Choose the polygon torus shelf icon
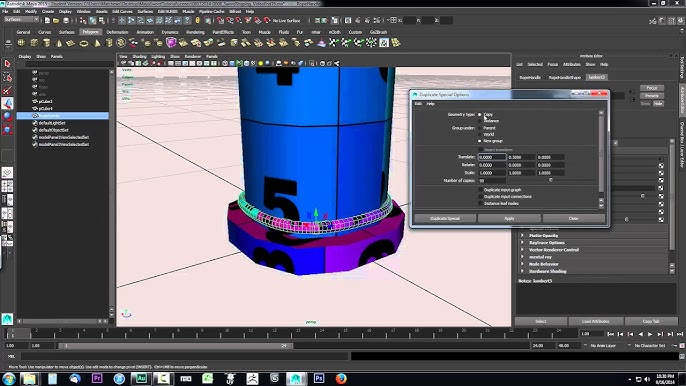686x386 pixels. coord(84,43)
